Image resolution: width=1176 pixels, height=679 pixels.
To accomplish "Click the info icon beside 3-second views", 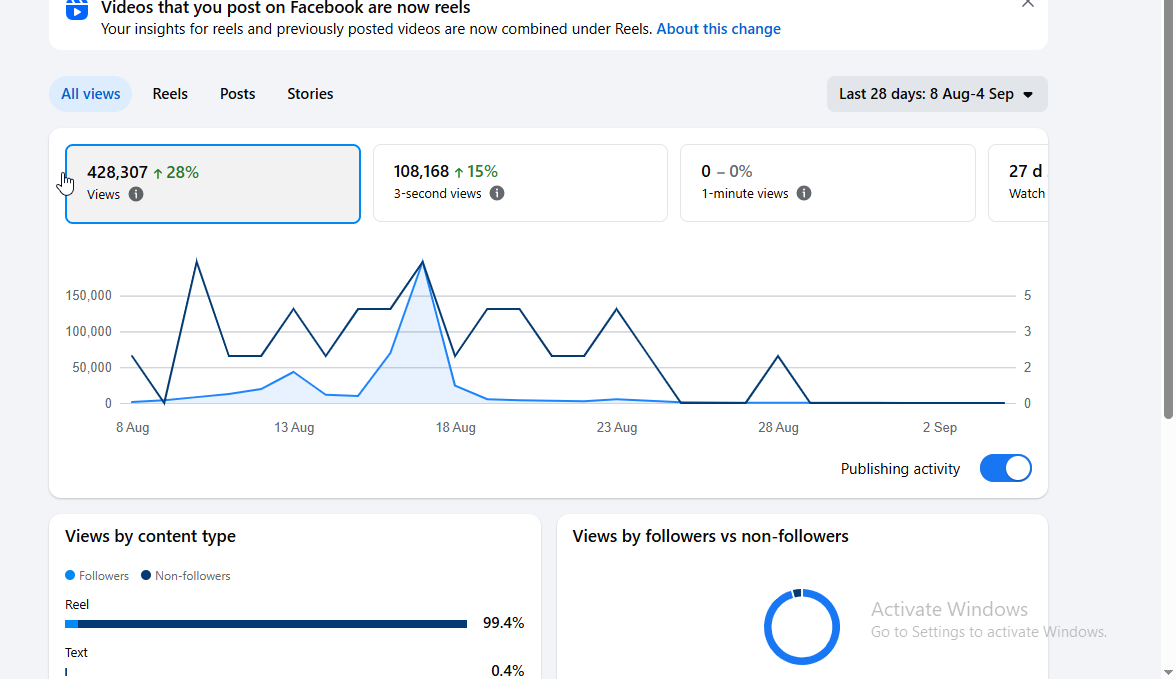I will pos(496,194).
